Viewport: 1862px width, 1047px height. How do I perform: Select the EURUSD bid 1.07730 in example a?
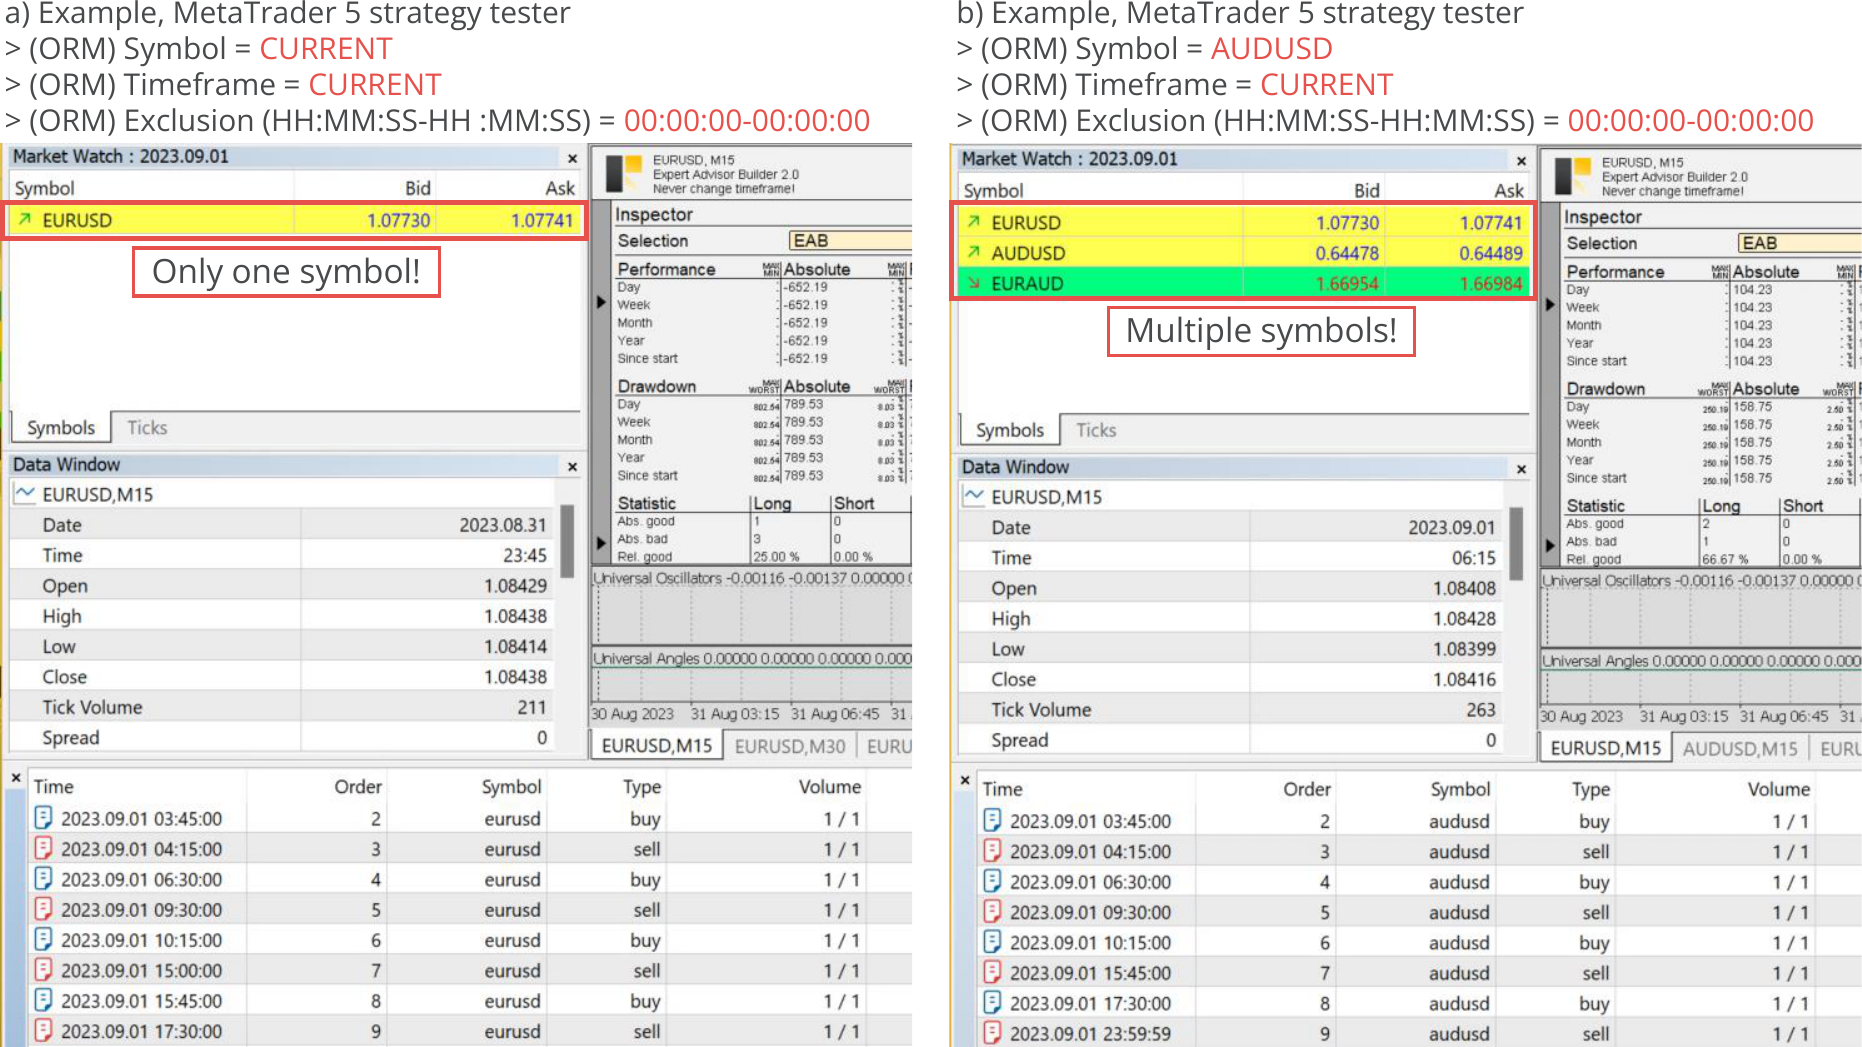point(398,220)
